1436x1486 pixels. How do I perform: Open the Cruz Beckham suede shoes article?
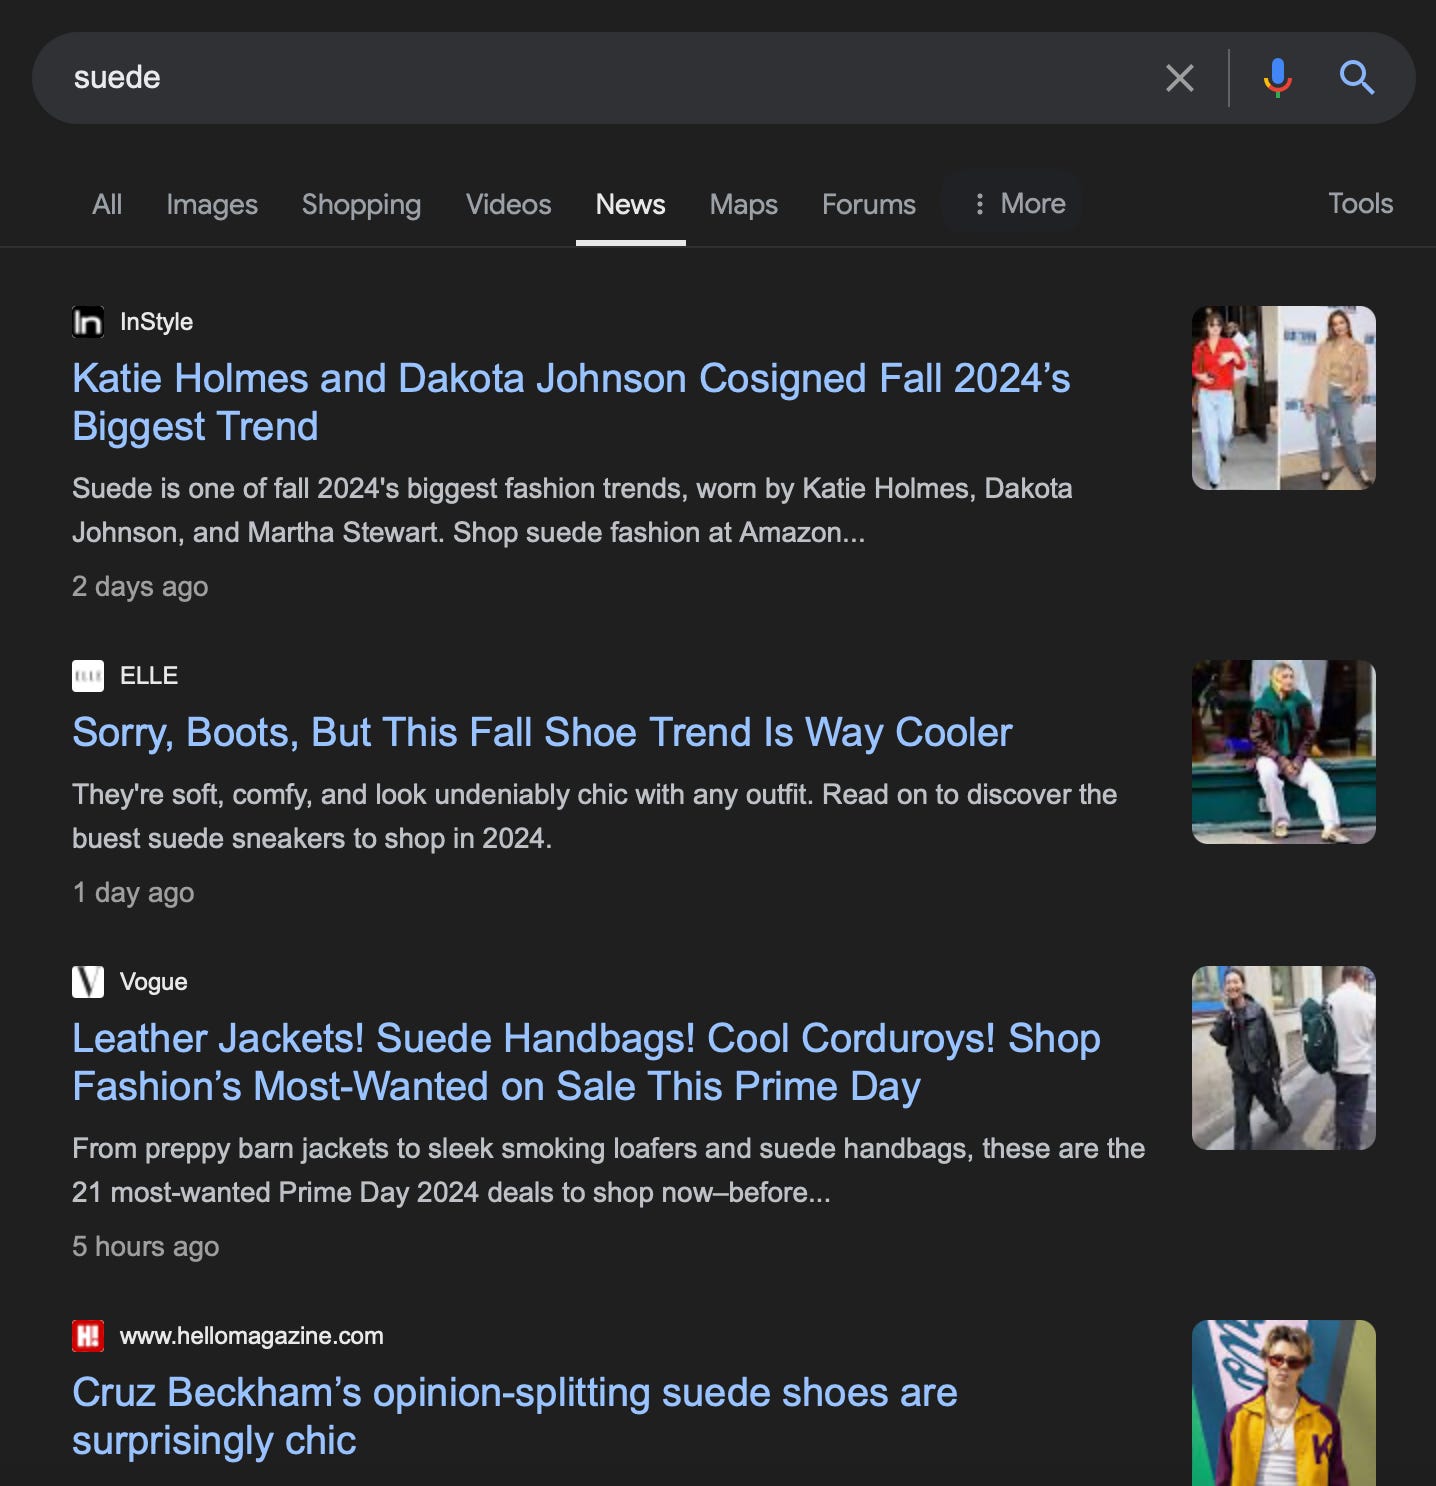point(515,1416)
